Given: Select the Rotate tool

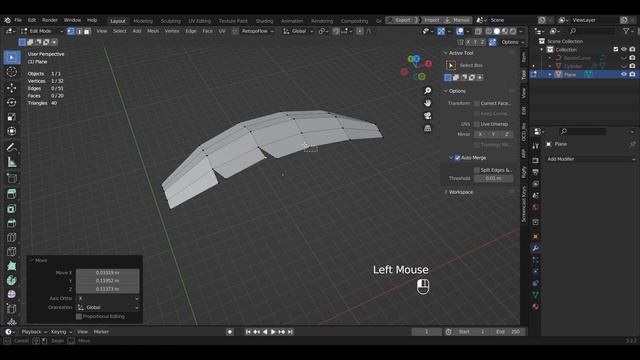Looking at the screenshot, I should tap(12, 102).
